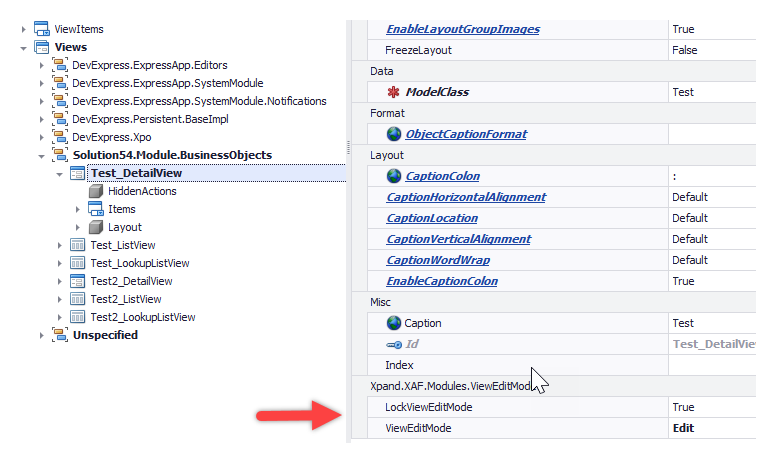The height and width of the screenshot is (463, 776).
Task: Expand DevExpress.ExpressApp.Editors node
Action: (42, 65)
